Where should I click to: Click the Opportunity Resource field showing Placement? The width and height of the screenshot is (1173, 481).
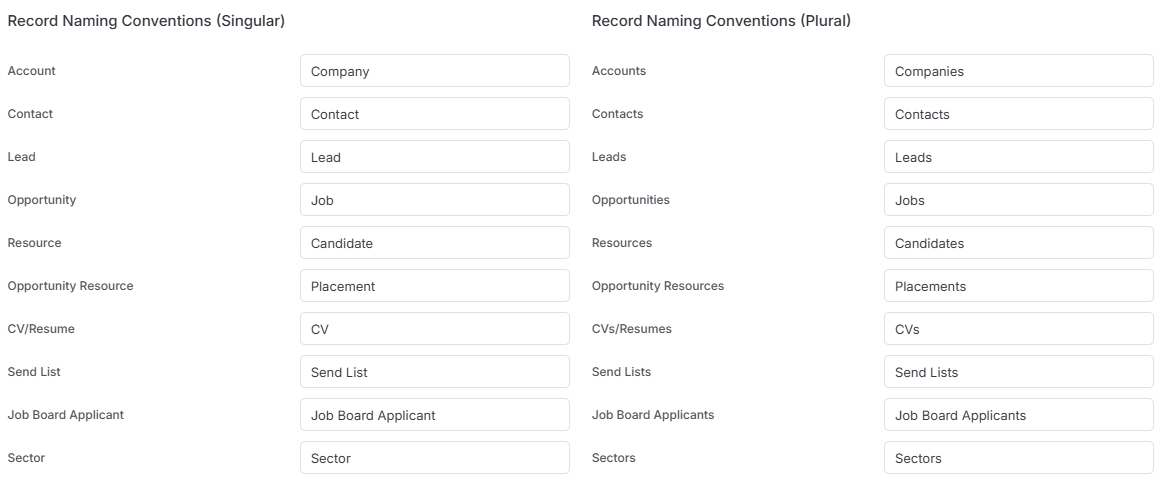click(435, 286)
